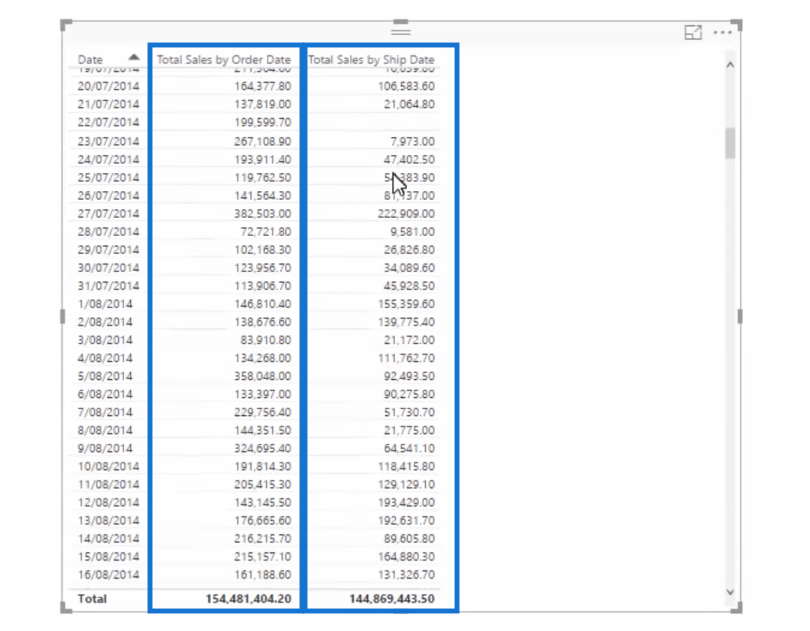Screen dimensions: 810x631
Task: Select the 22/07/2014 date row
Action: [108, 122]
